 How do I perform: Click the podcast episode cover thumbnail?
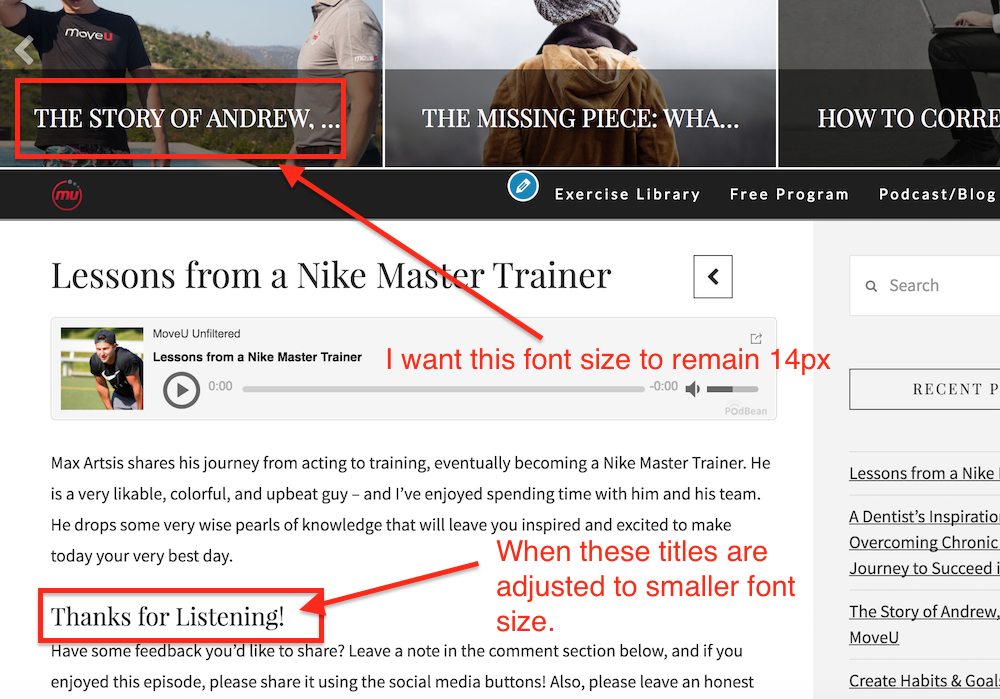coord(102,369)
